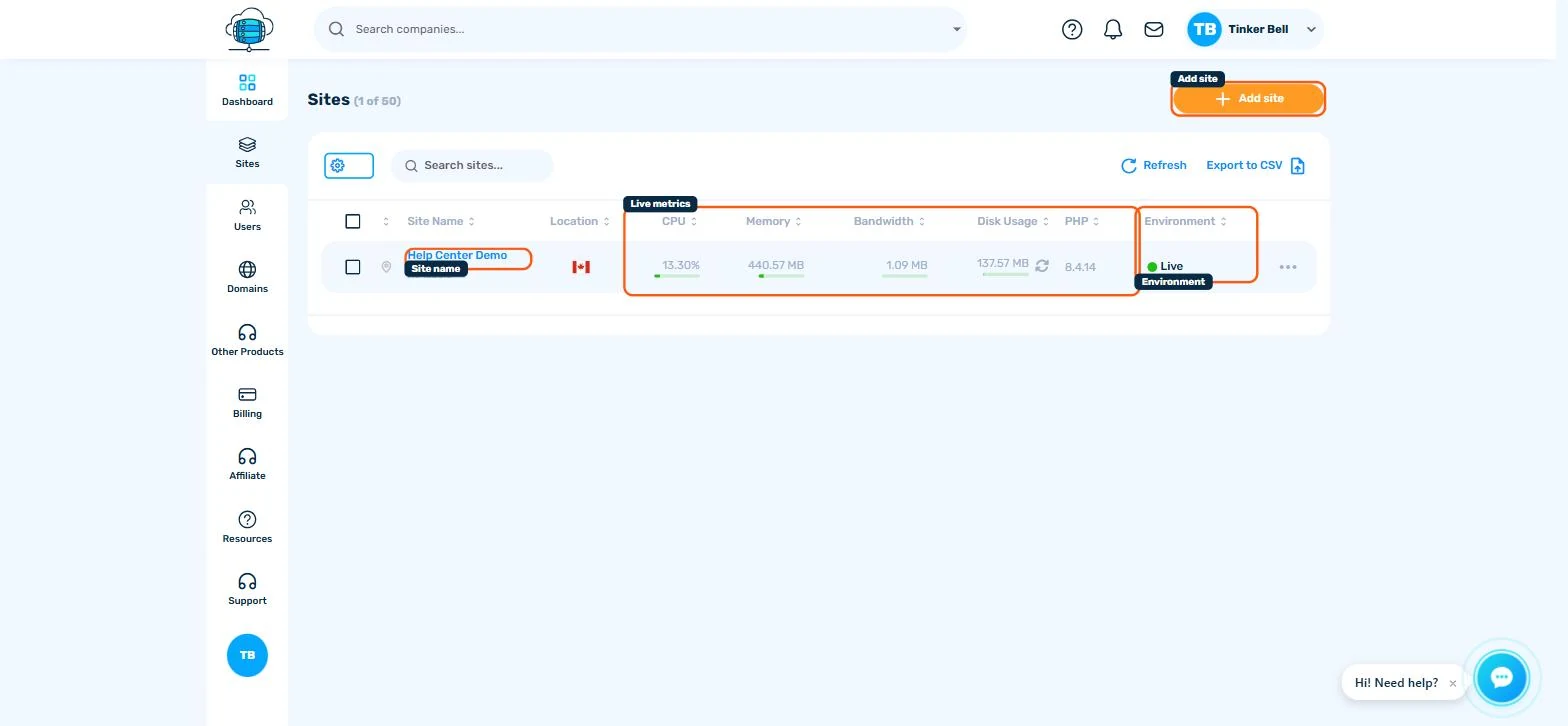The image size is (1568, 726).
Task: Focus the Search companies field
Action: 640,29
